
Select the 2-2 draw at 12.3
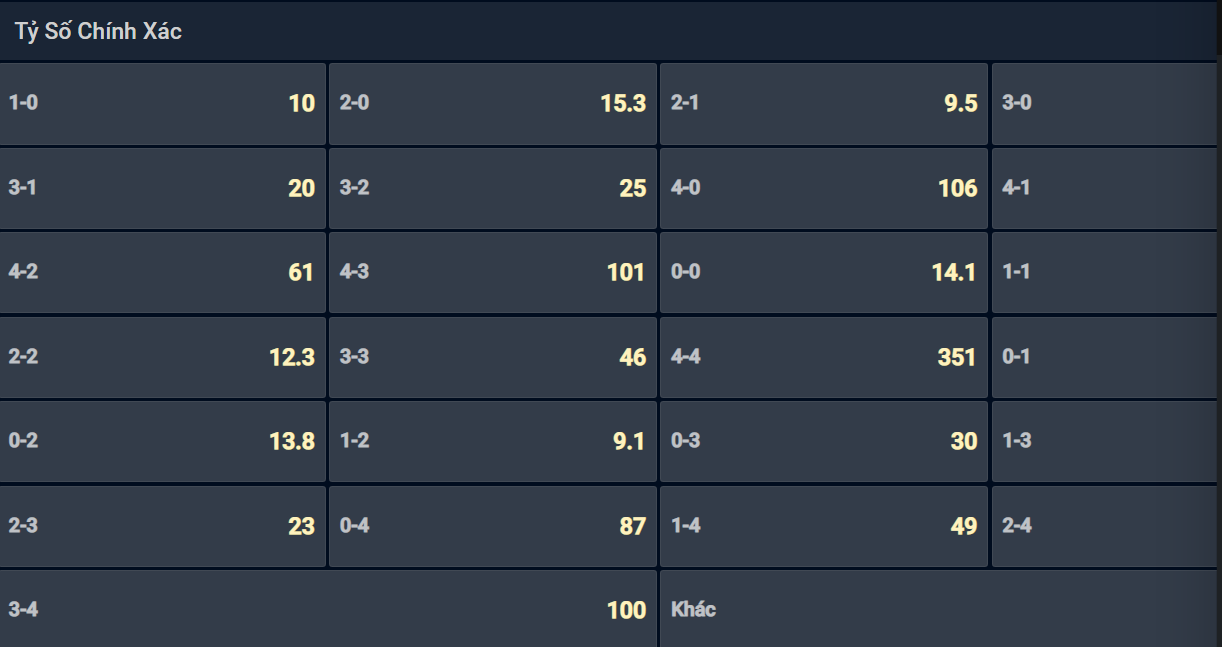tap(163, 357)
